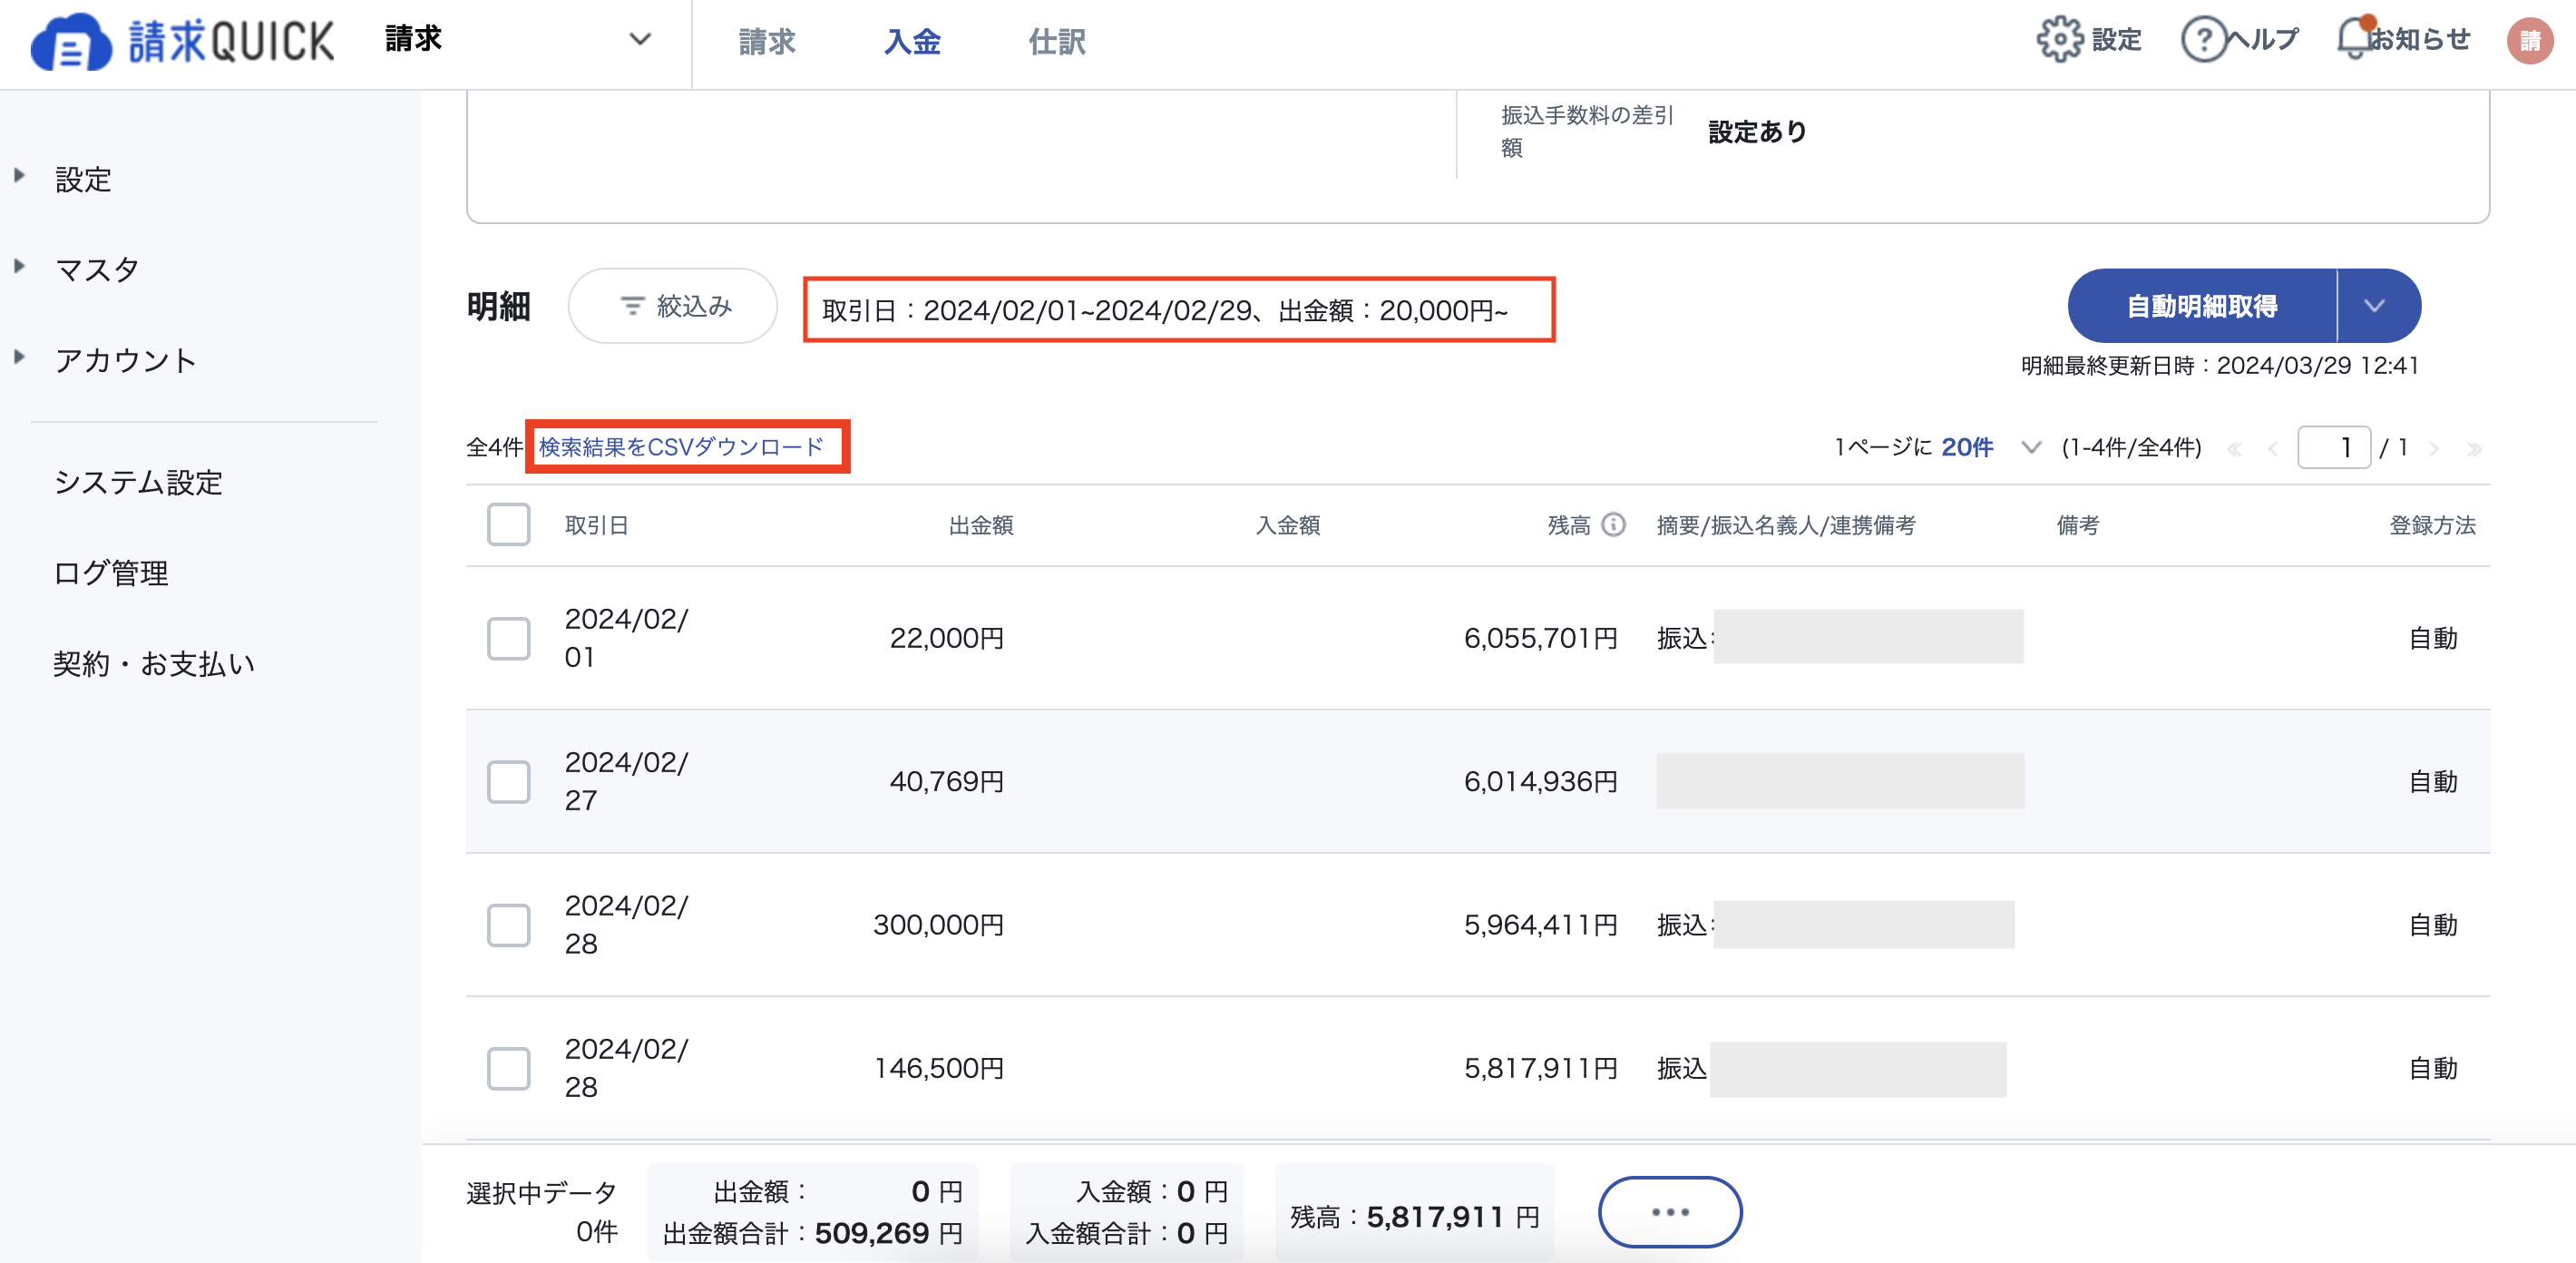Screen dimensions: 2576x1263
Task: Expand the 自動明細取得 dropdown arrow
Action: coord(2377,306)
